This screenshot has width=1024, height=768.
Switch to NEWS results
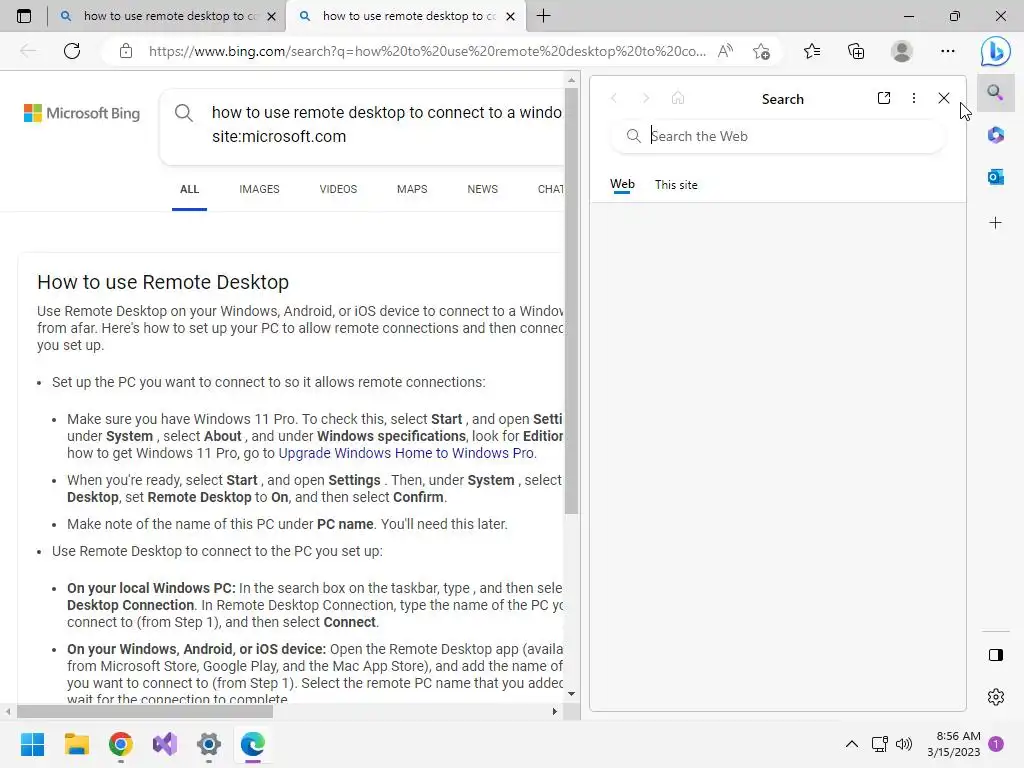coord(483,189)
